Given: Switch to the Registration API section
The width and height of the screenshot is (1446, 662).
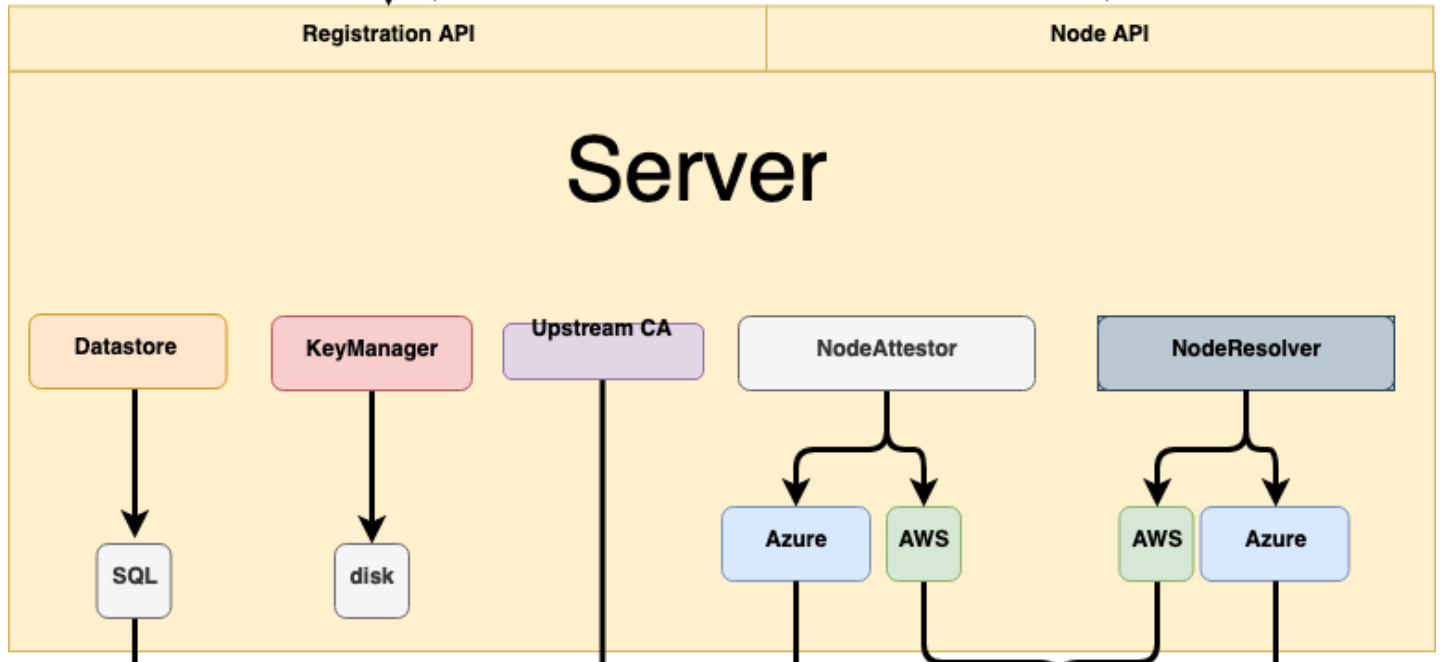Looking at the screenshot, I should pos(386,35).
